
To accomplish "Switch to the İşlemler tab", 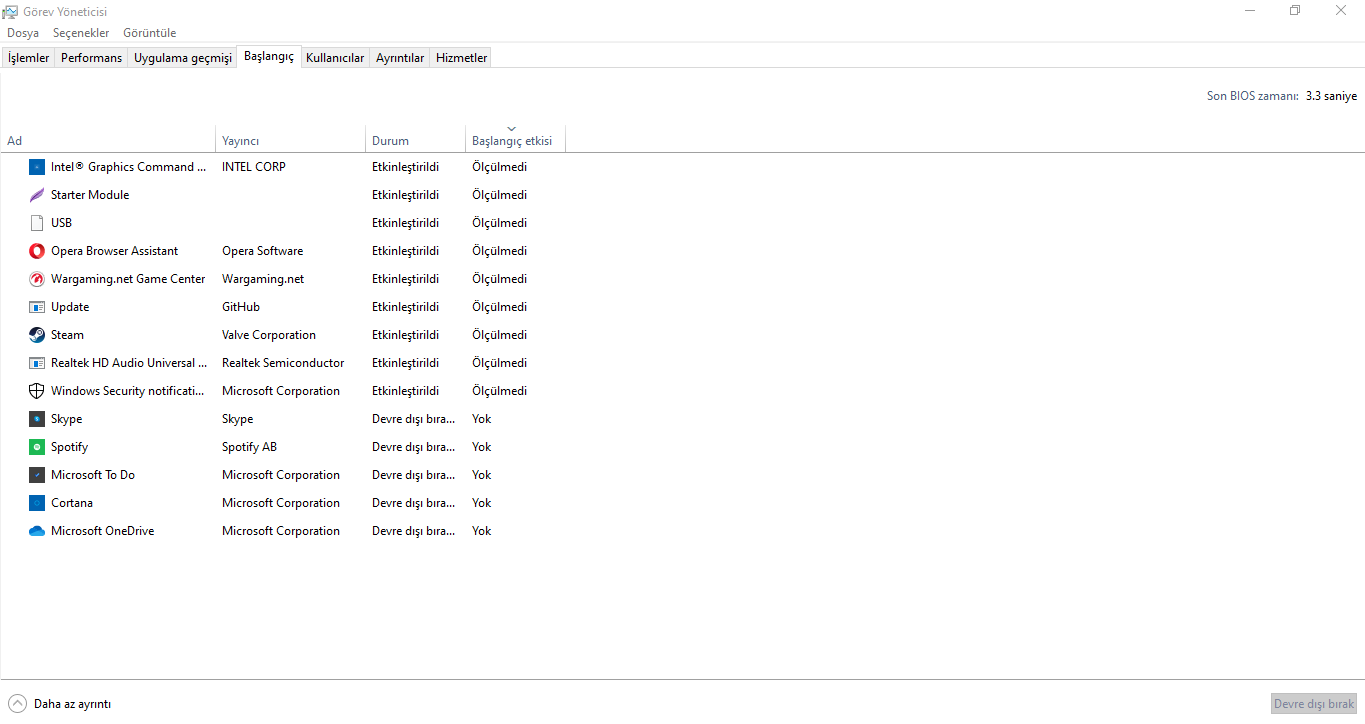I will [28, 58].
